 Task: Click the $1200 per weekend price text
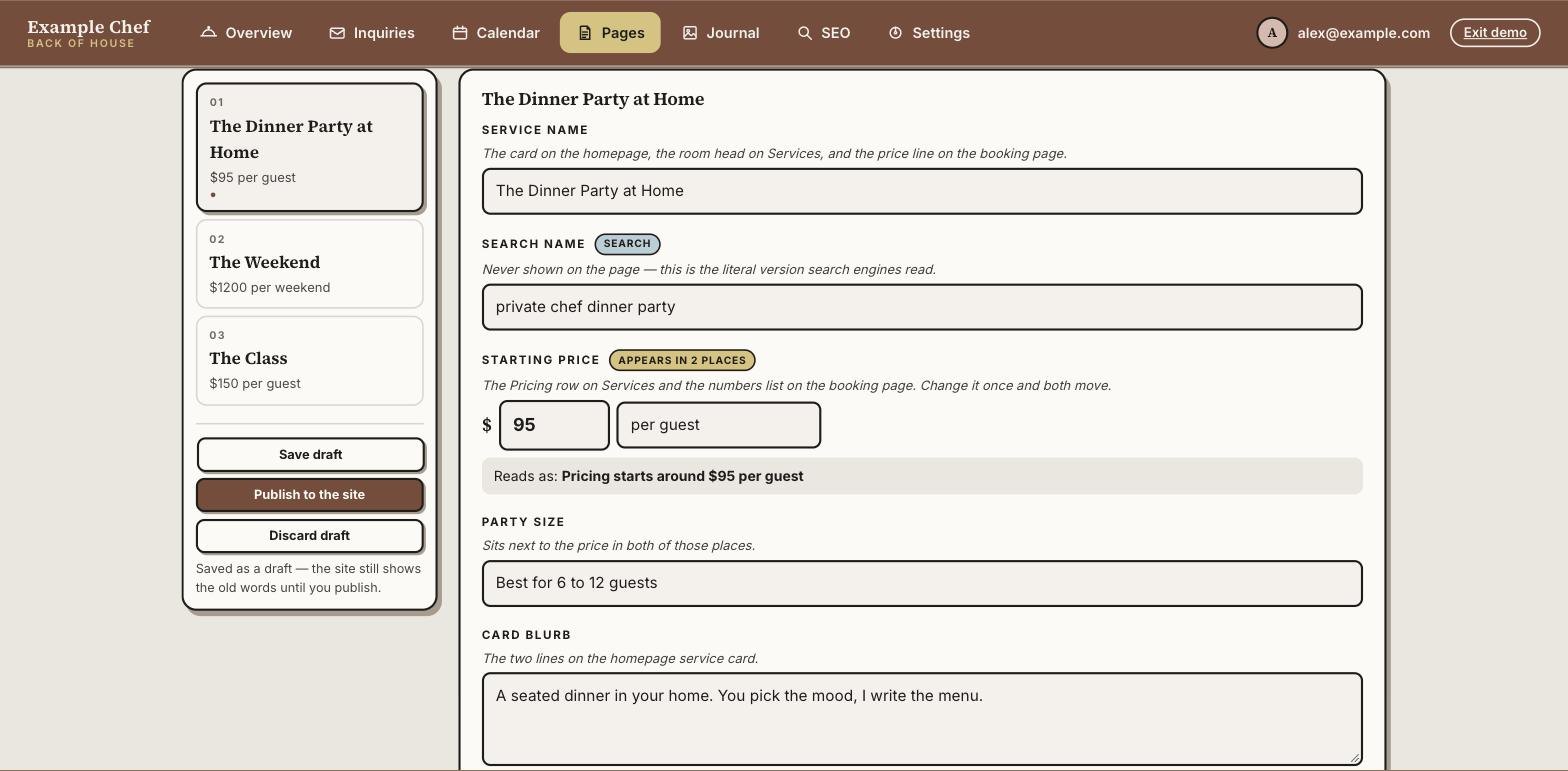click(270, 288)
